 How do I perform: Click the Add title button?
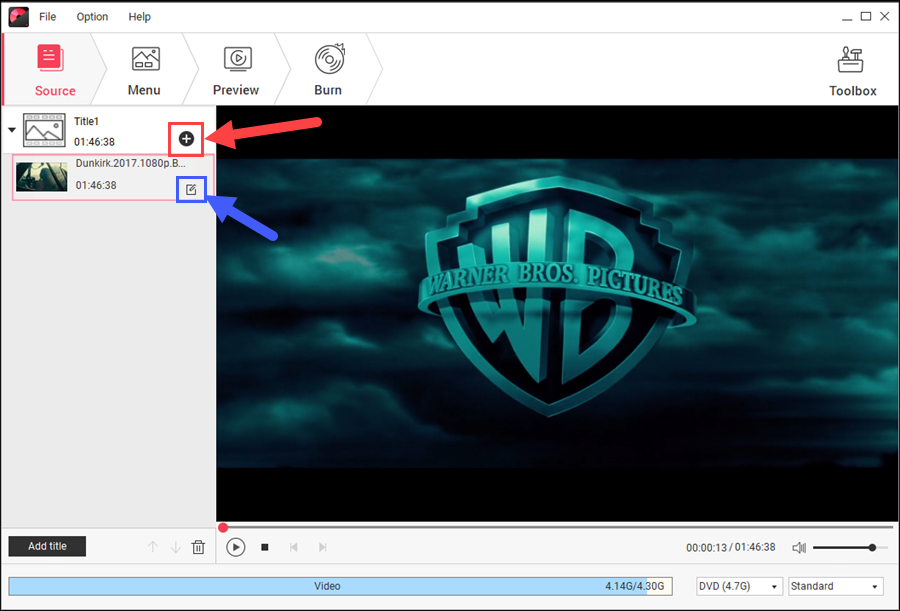pos(47,546)
